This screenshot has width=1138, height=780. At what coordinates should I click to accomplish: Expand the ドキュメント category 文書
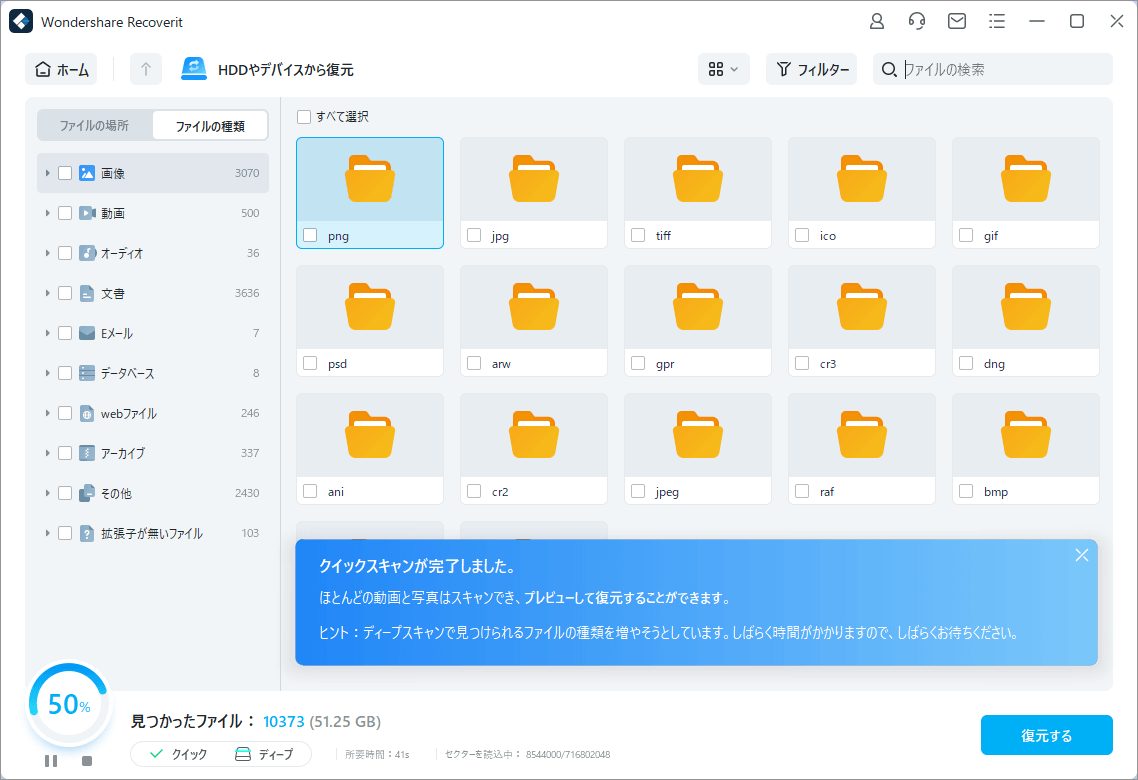point(47,293)
